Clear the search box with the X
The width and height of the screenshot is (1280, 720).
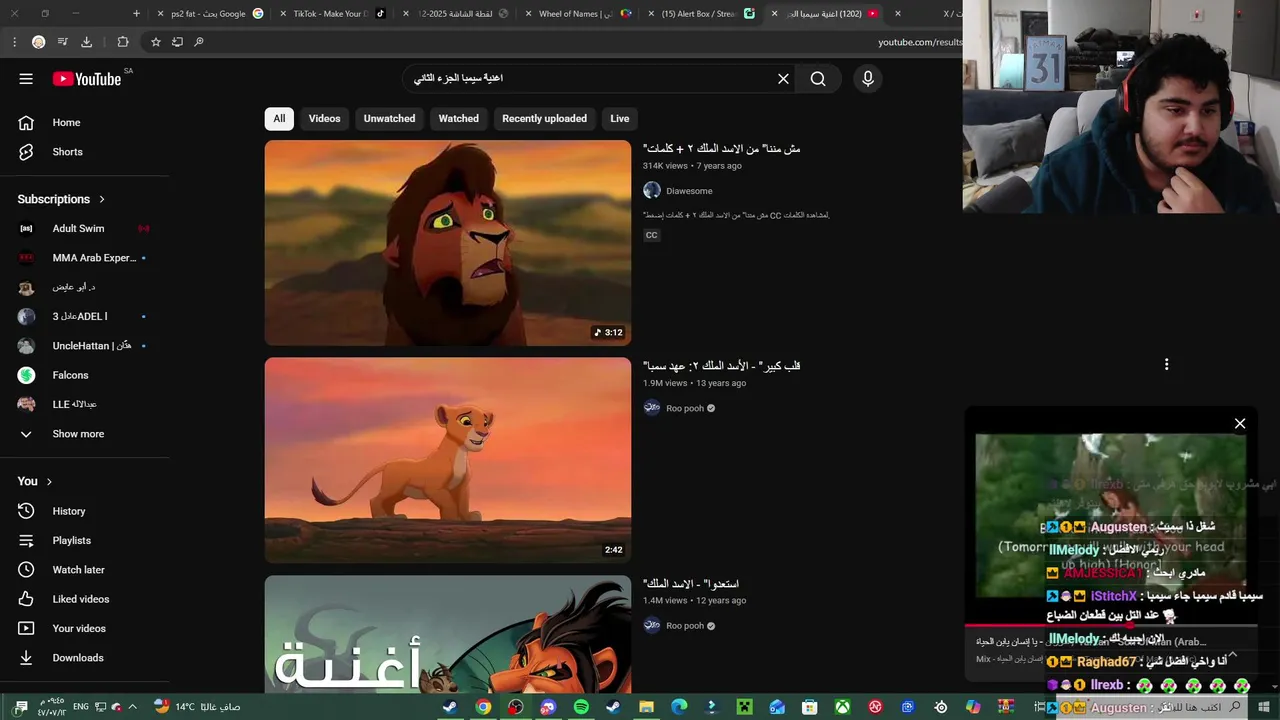coord(783,79)
